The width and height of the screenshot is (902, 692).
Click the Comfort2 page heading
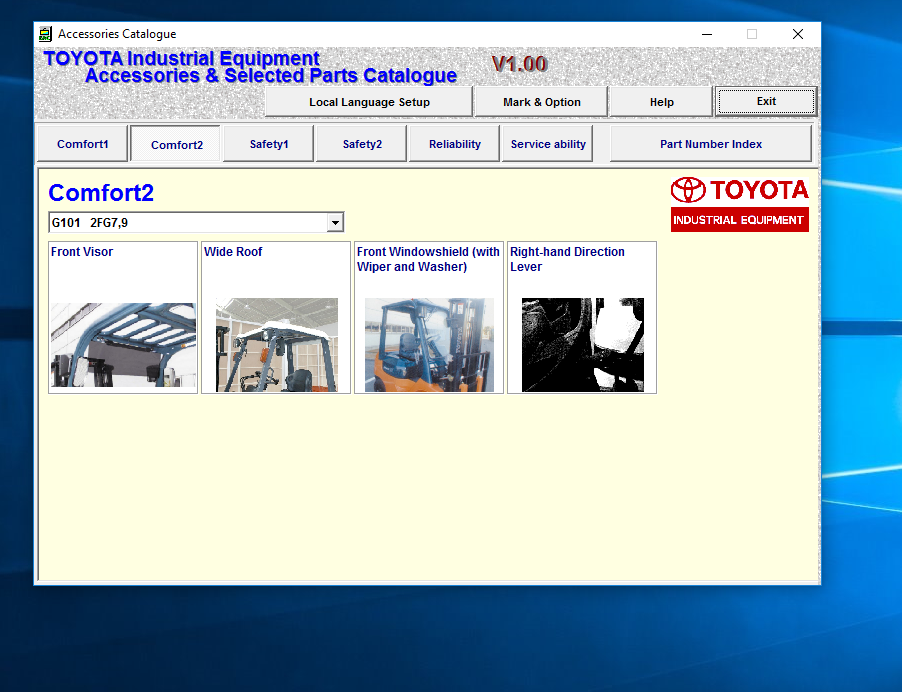pos(101,193)
